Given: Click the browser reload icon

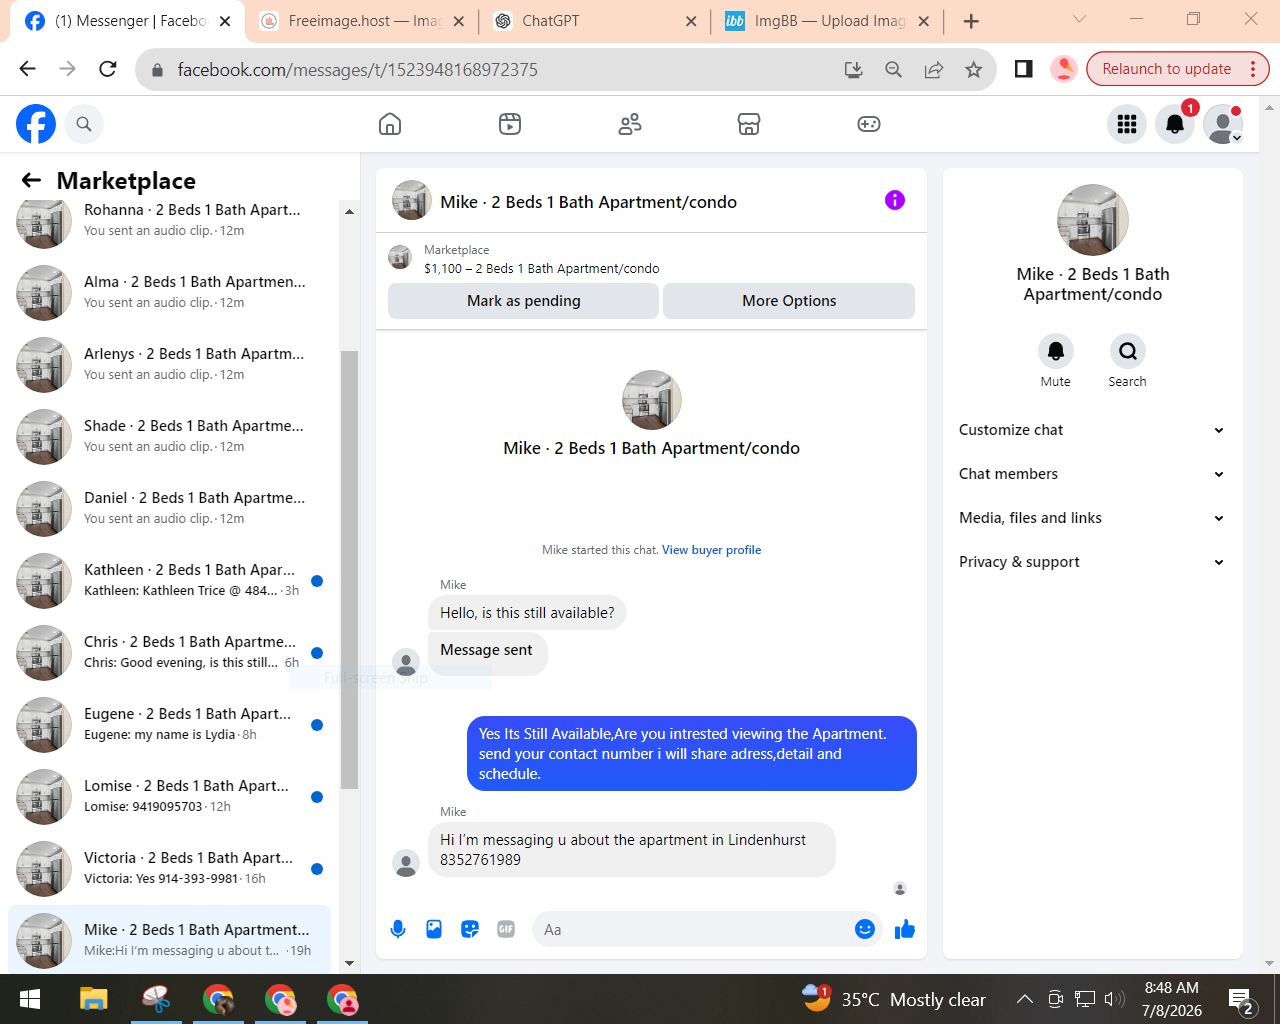Looking at the screenshot, I should point(108,69).
